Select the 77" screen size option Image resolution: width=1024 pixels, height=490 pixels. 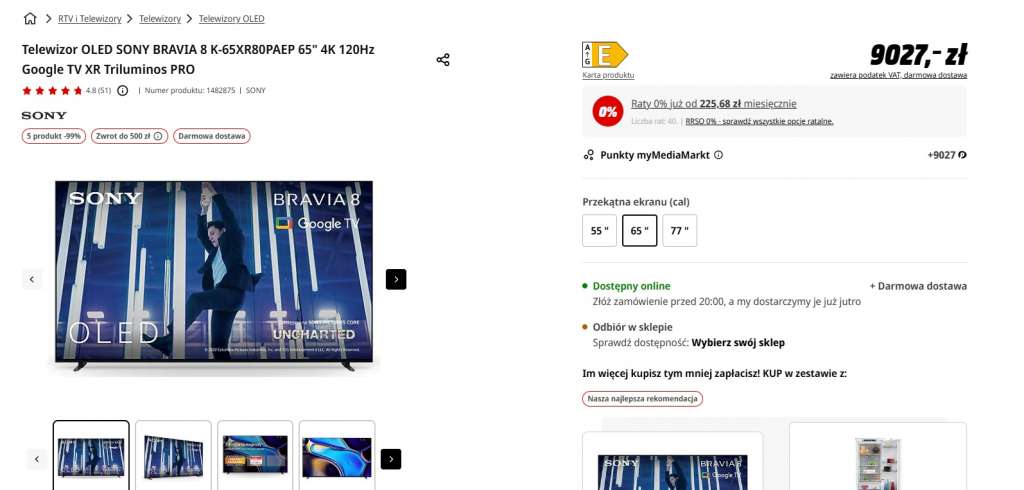pos(680,231)
